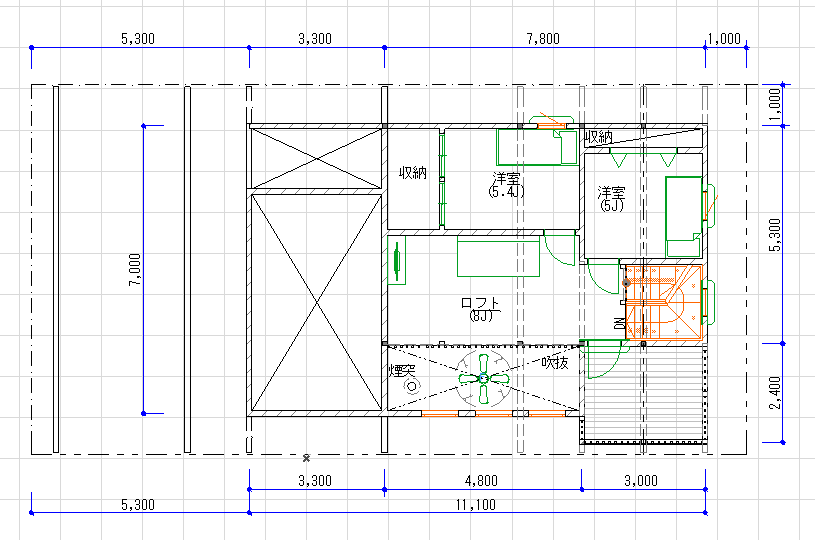Image resolution: width=815 pixels, height=540 pixels.
Task: Click the ロフト (8J) room label
Action: 480,308
